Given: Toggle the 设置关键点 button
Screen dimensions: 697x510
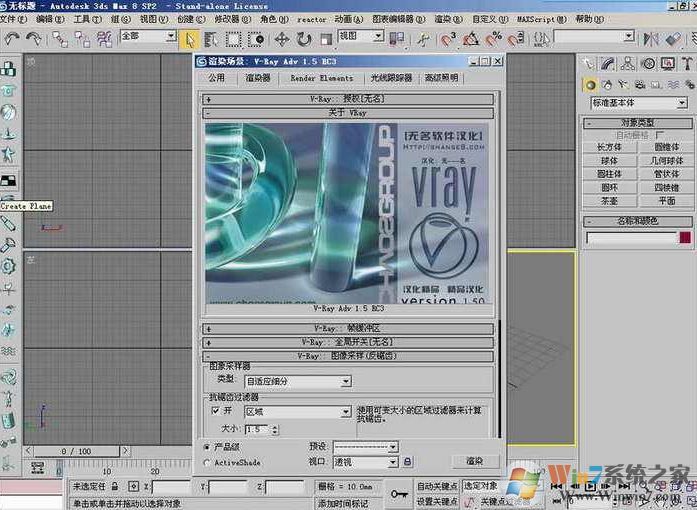Looking at the screenshot, I should [x=437, y=501].
